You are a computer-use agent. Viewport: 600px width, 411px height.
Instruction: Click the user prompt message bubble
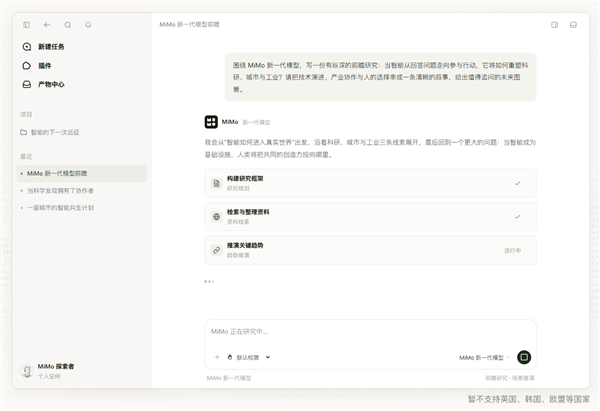click(x=380, y=77)
